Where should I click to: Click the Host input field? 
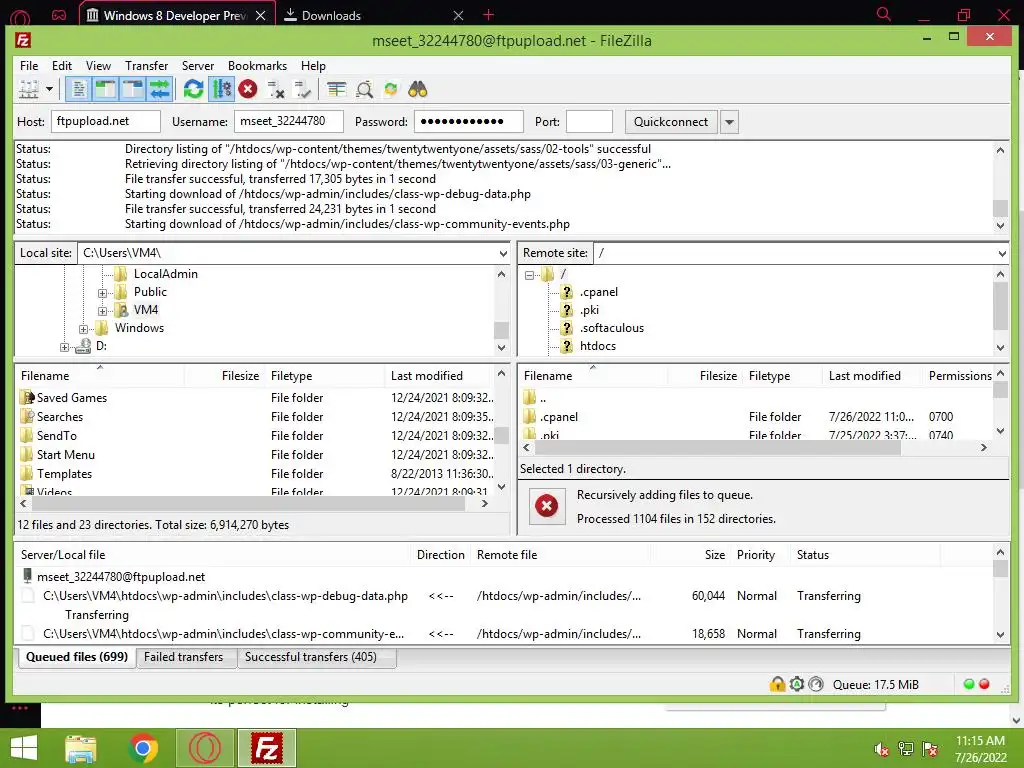[x=106, y=121]
